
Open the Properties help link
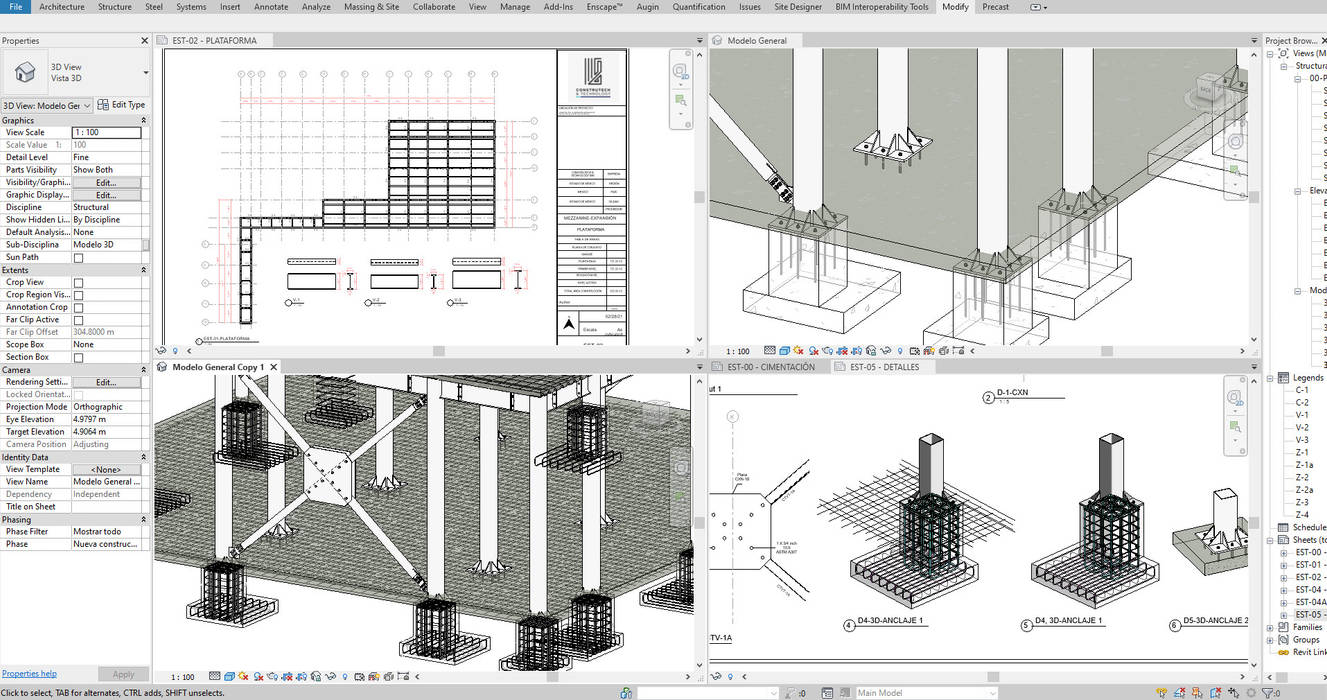tap(29, 674)
